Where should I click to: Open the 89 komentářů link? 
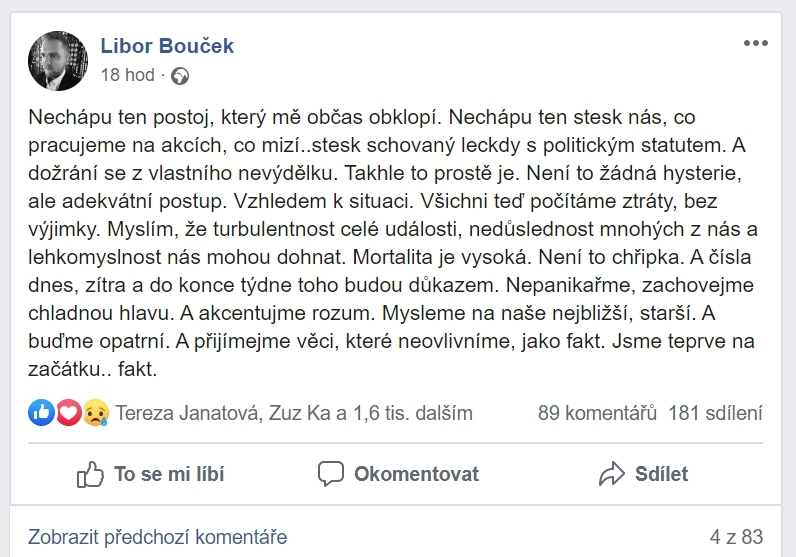click(597, 413)
